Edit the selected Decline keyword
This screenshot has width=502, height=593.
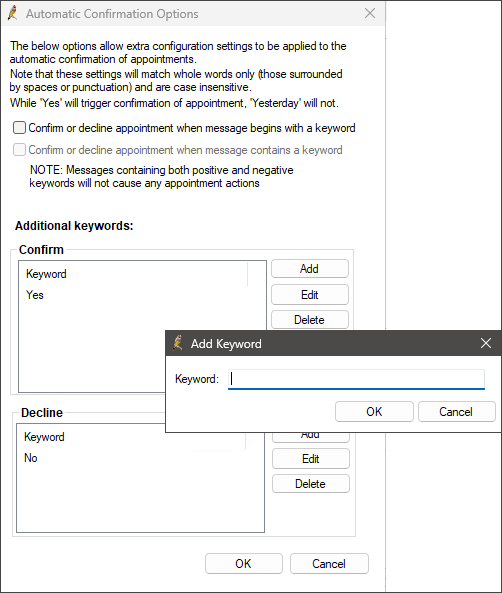311,458
